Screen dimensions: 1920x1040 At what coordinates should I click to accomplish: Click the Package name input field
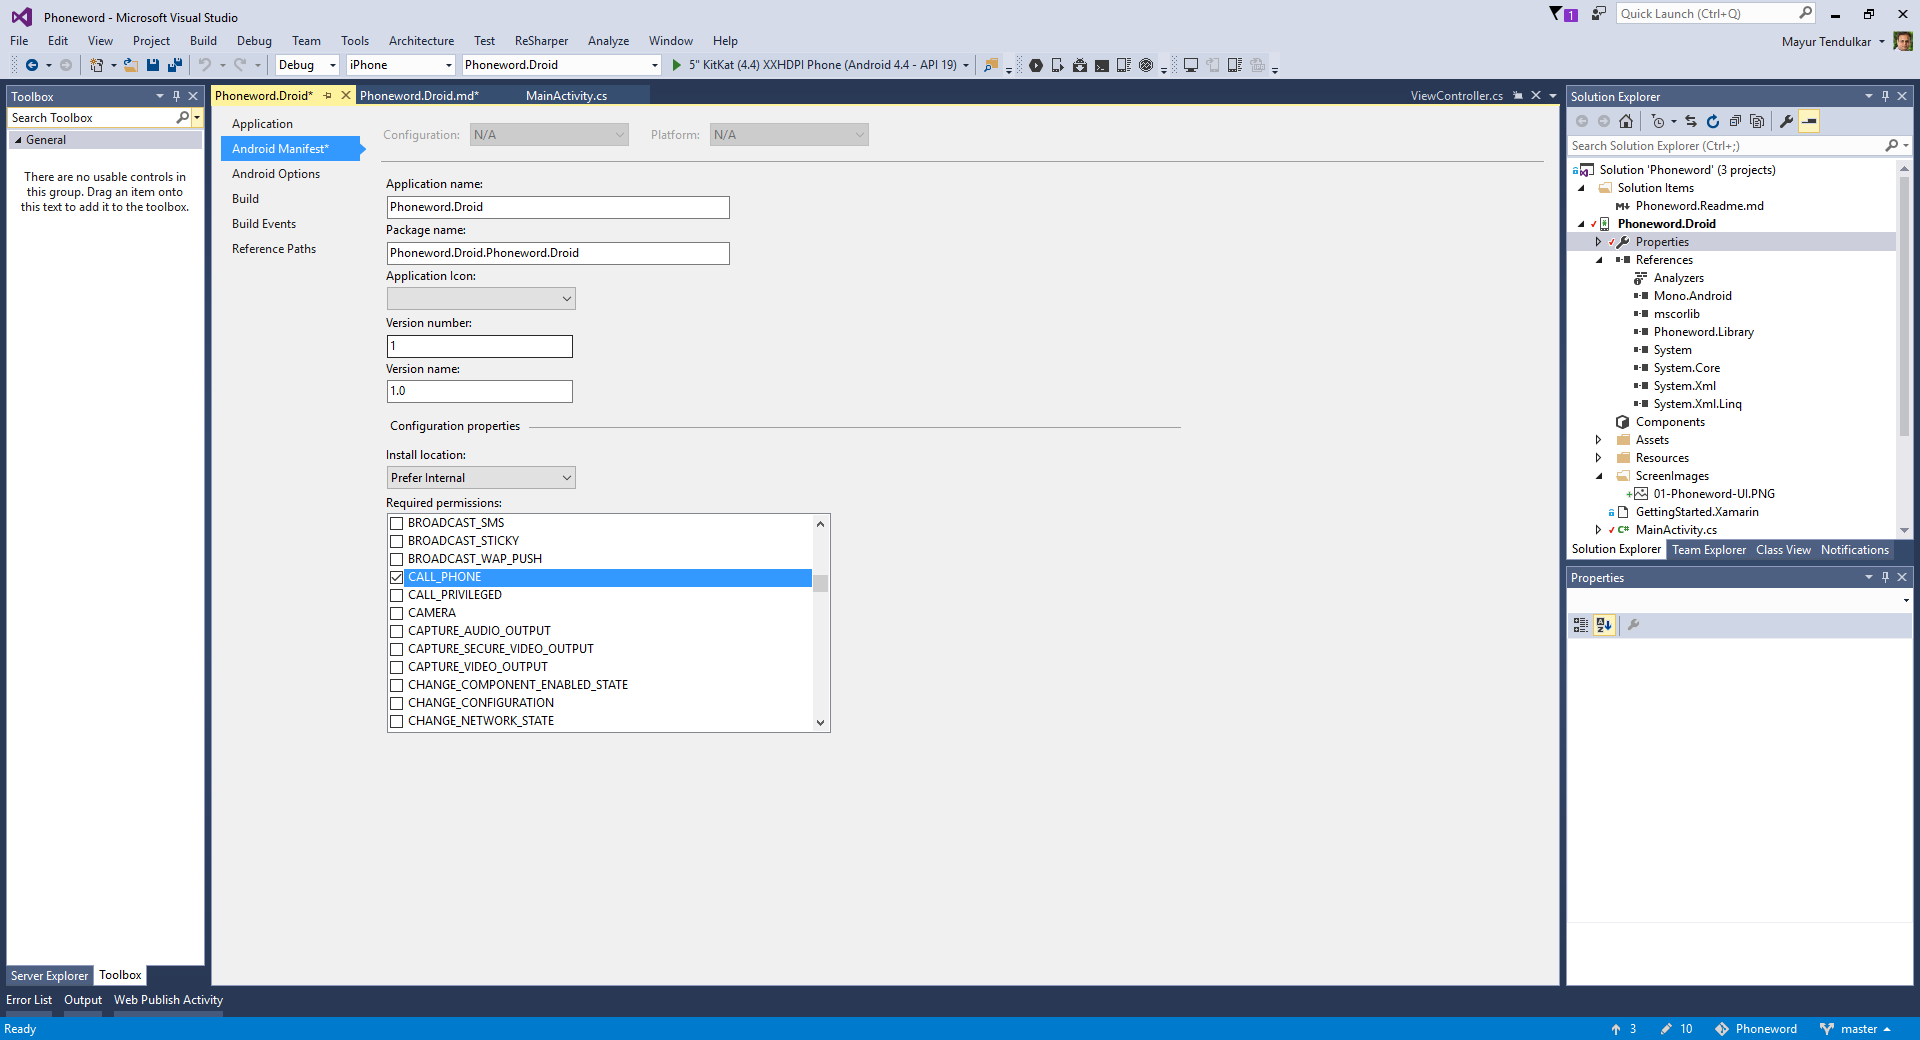pyautogui.click(x=558, y=253)
